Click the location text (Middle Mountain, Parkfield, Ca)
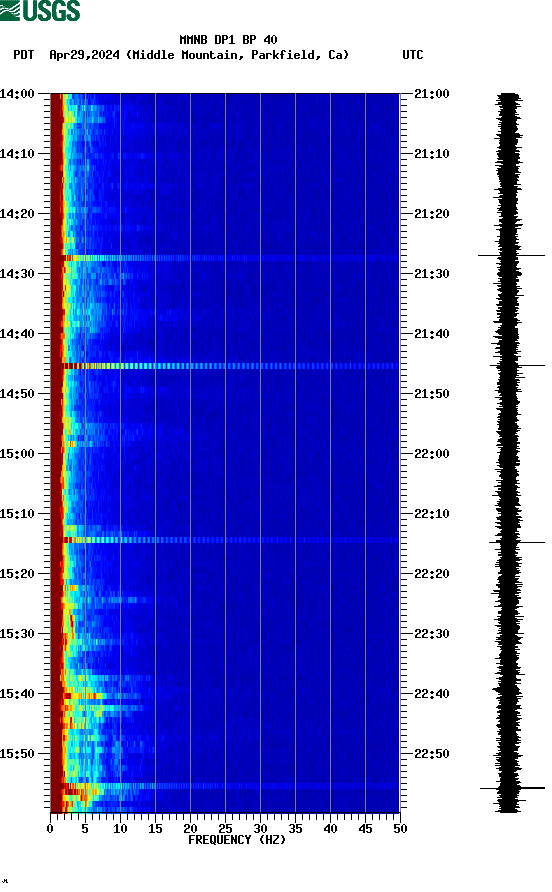The width and height of the screenshot is (552, 892). [x=237, y=55]
